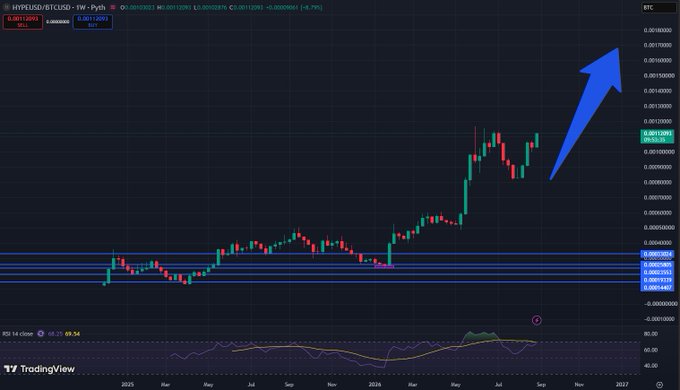
Task: Click the RSI 14 close indicator legend
Action: tap(18, 334)
